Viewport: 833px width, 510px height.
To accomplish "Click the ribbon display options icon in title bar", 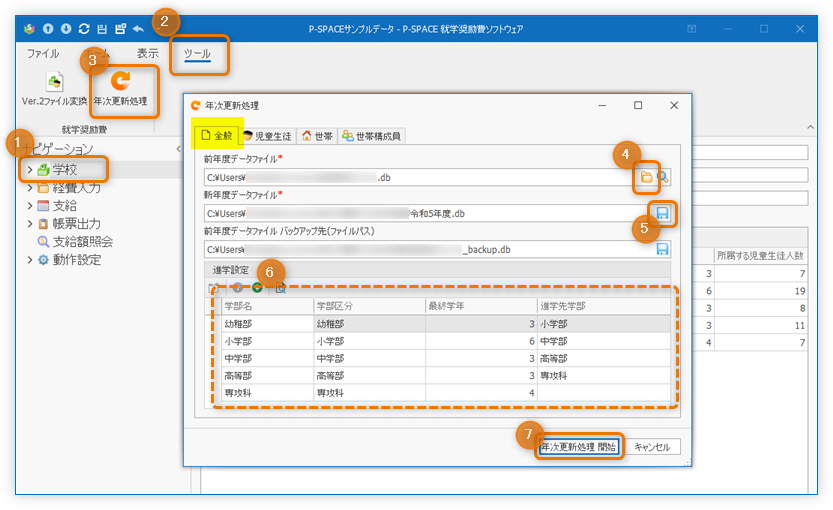I will coord(692,29).
